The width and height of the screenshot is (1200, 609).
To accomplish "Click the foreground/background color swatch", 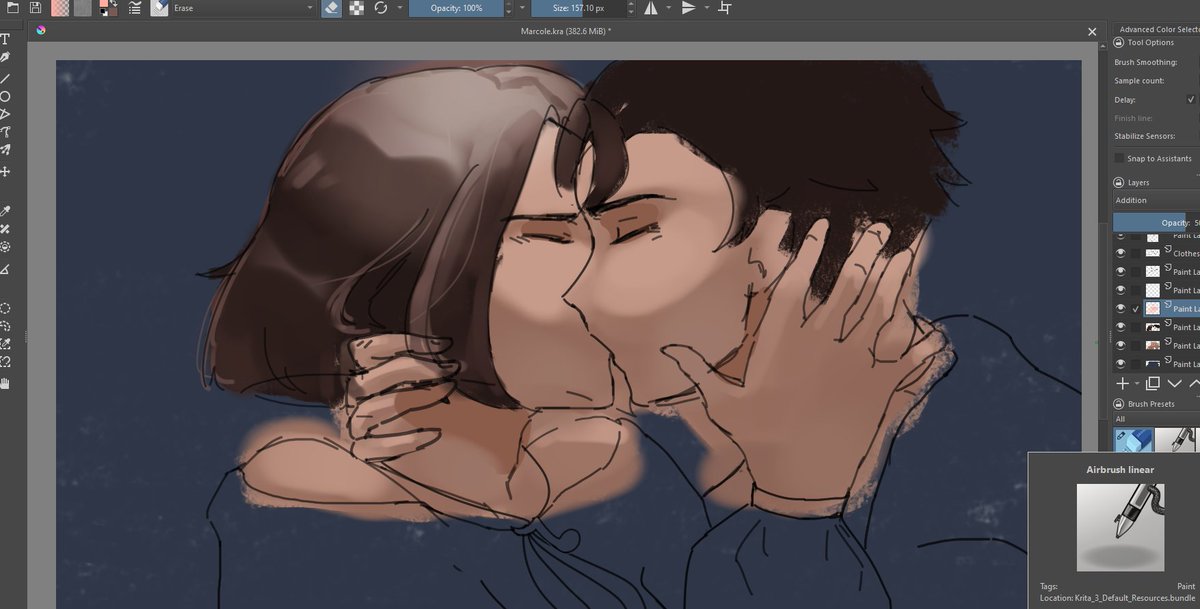I will click(x=108, y=8).
